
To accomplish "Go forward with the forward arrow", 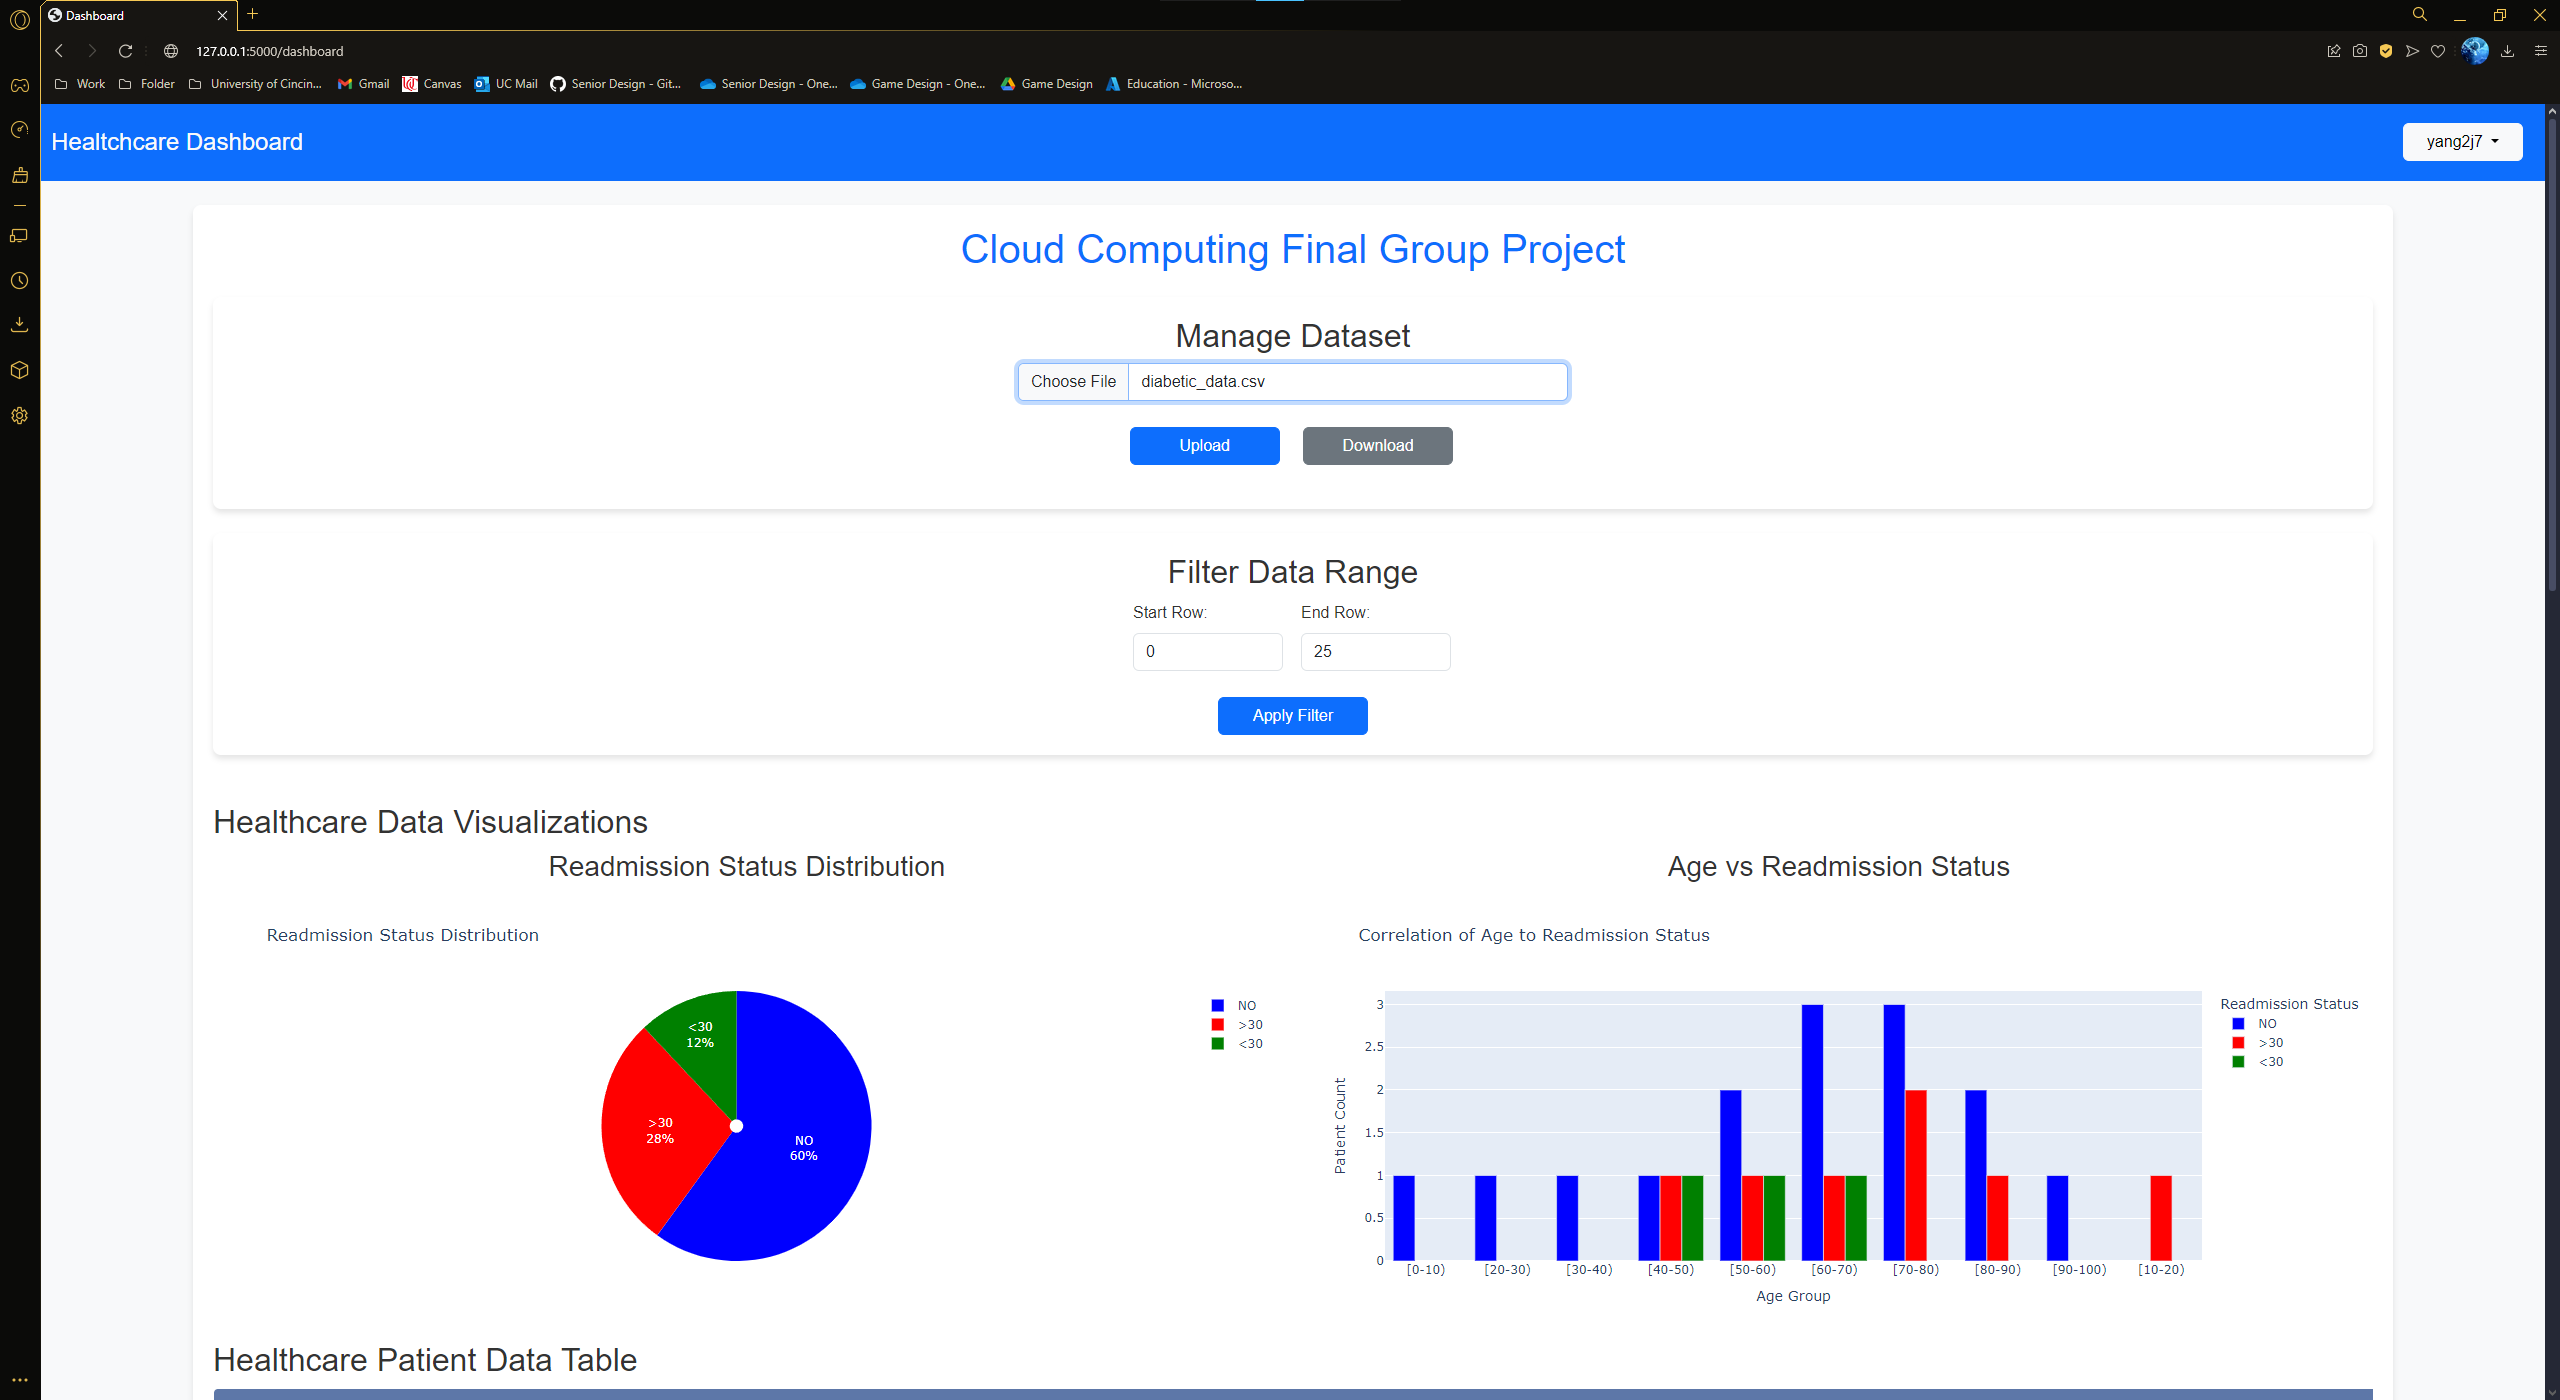I will [x=92, y=51].
